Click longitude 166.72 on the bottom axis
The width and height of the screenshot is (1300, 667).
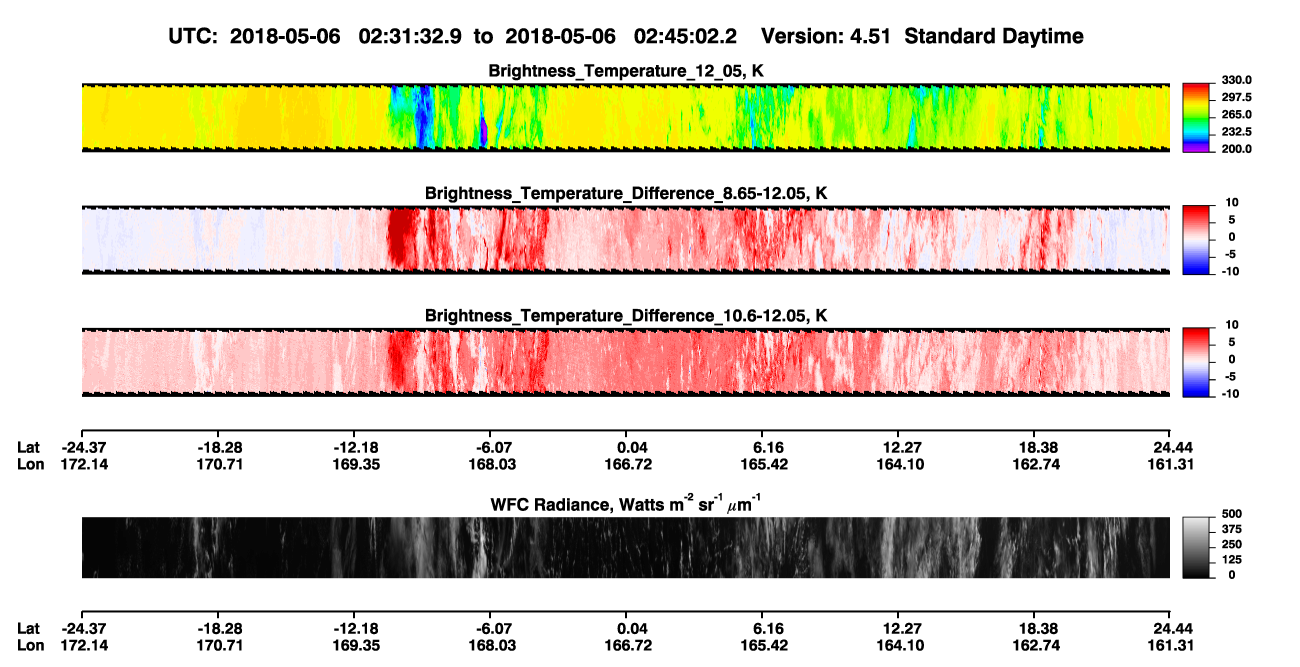point(629,646)
